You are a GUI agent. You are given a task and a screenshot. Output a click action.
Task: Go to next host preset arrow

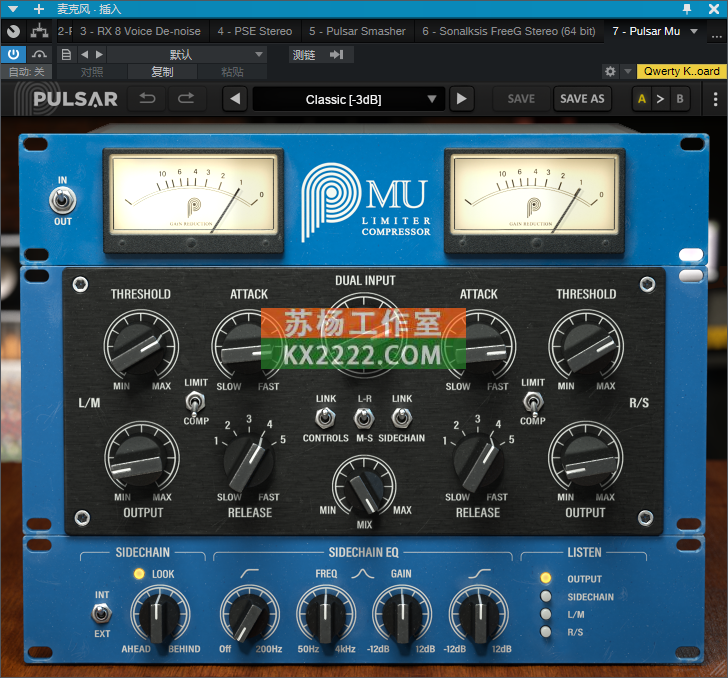coord(99,55)
